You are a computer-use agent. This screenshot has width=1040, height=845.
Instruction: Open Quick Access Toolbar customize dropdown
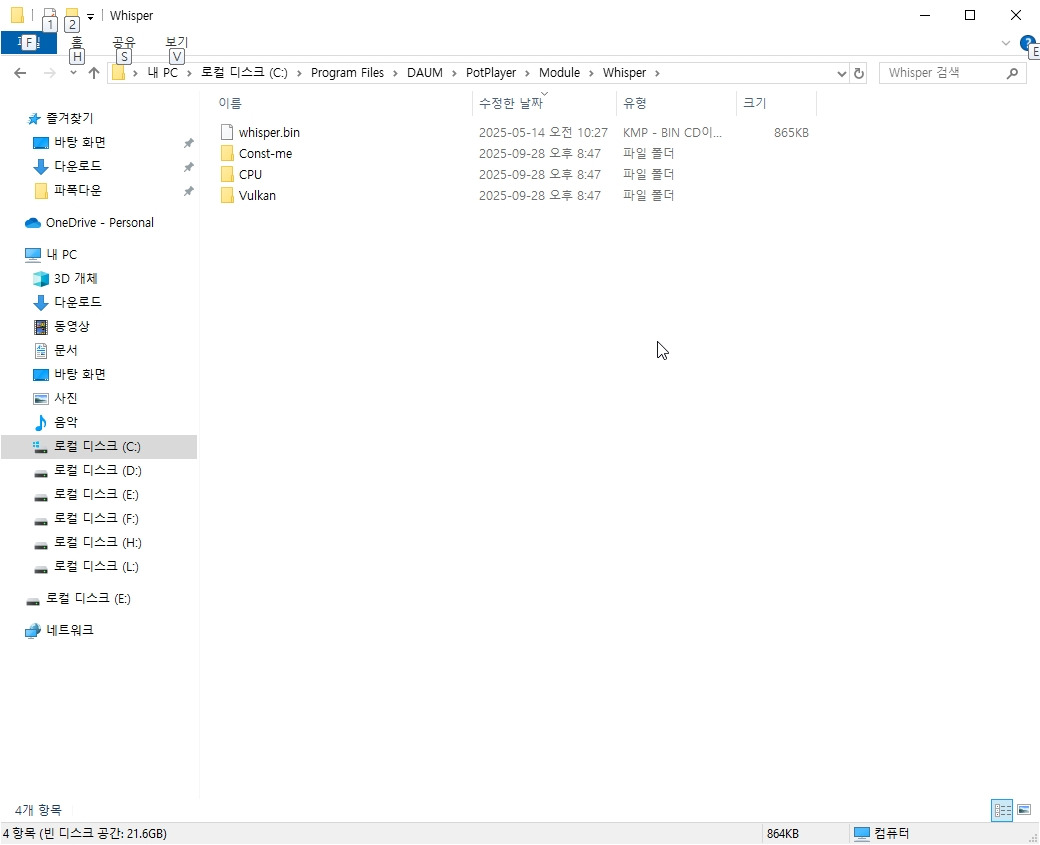tap(90, 16)
